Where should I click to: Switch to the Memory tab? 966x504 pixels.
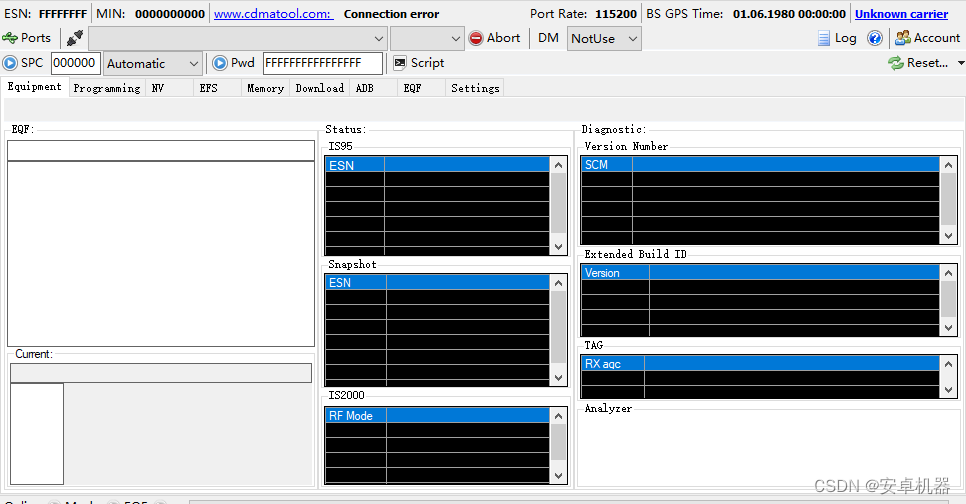[266, 88]
